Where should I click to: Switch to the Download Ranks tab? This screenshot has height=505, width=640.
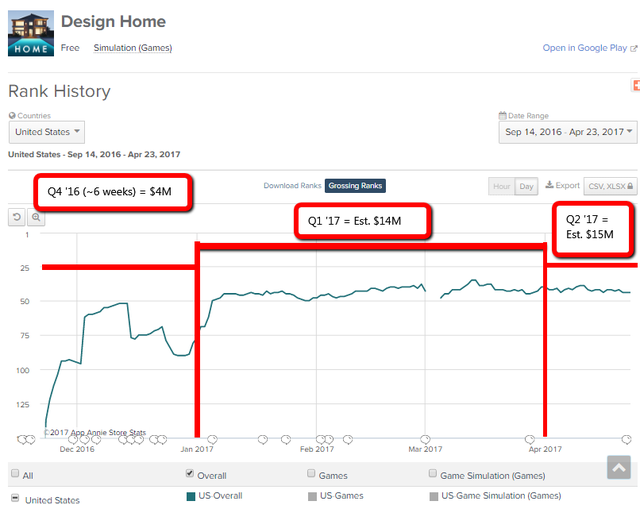pyautogui.click(x=292, y=186)
